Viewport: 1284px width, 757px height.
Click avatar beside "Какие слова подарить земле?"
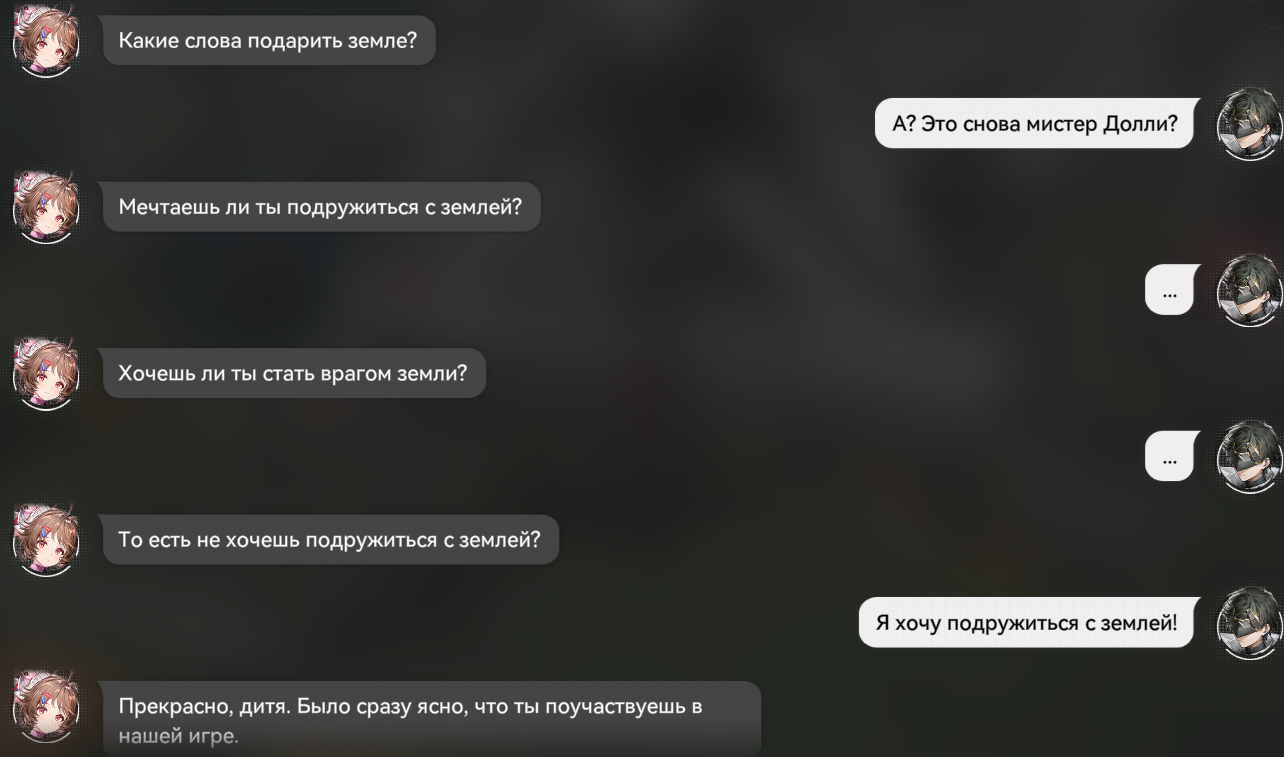(43, 42)
